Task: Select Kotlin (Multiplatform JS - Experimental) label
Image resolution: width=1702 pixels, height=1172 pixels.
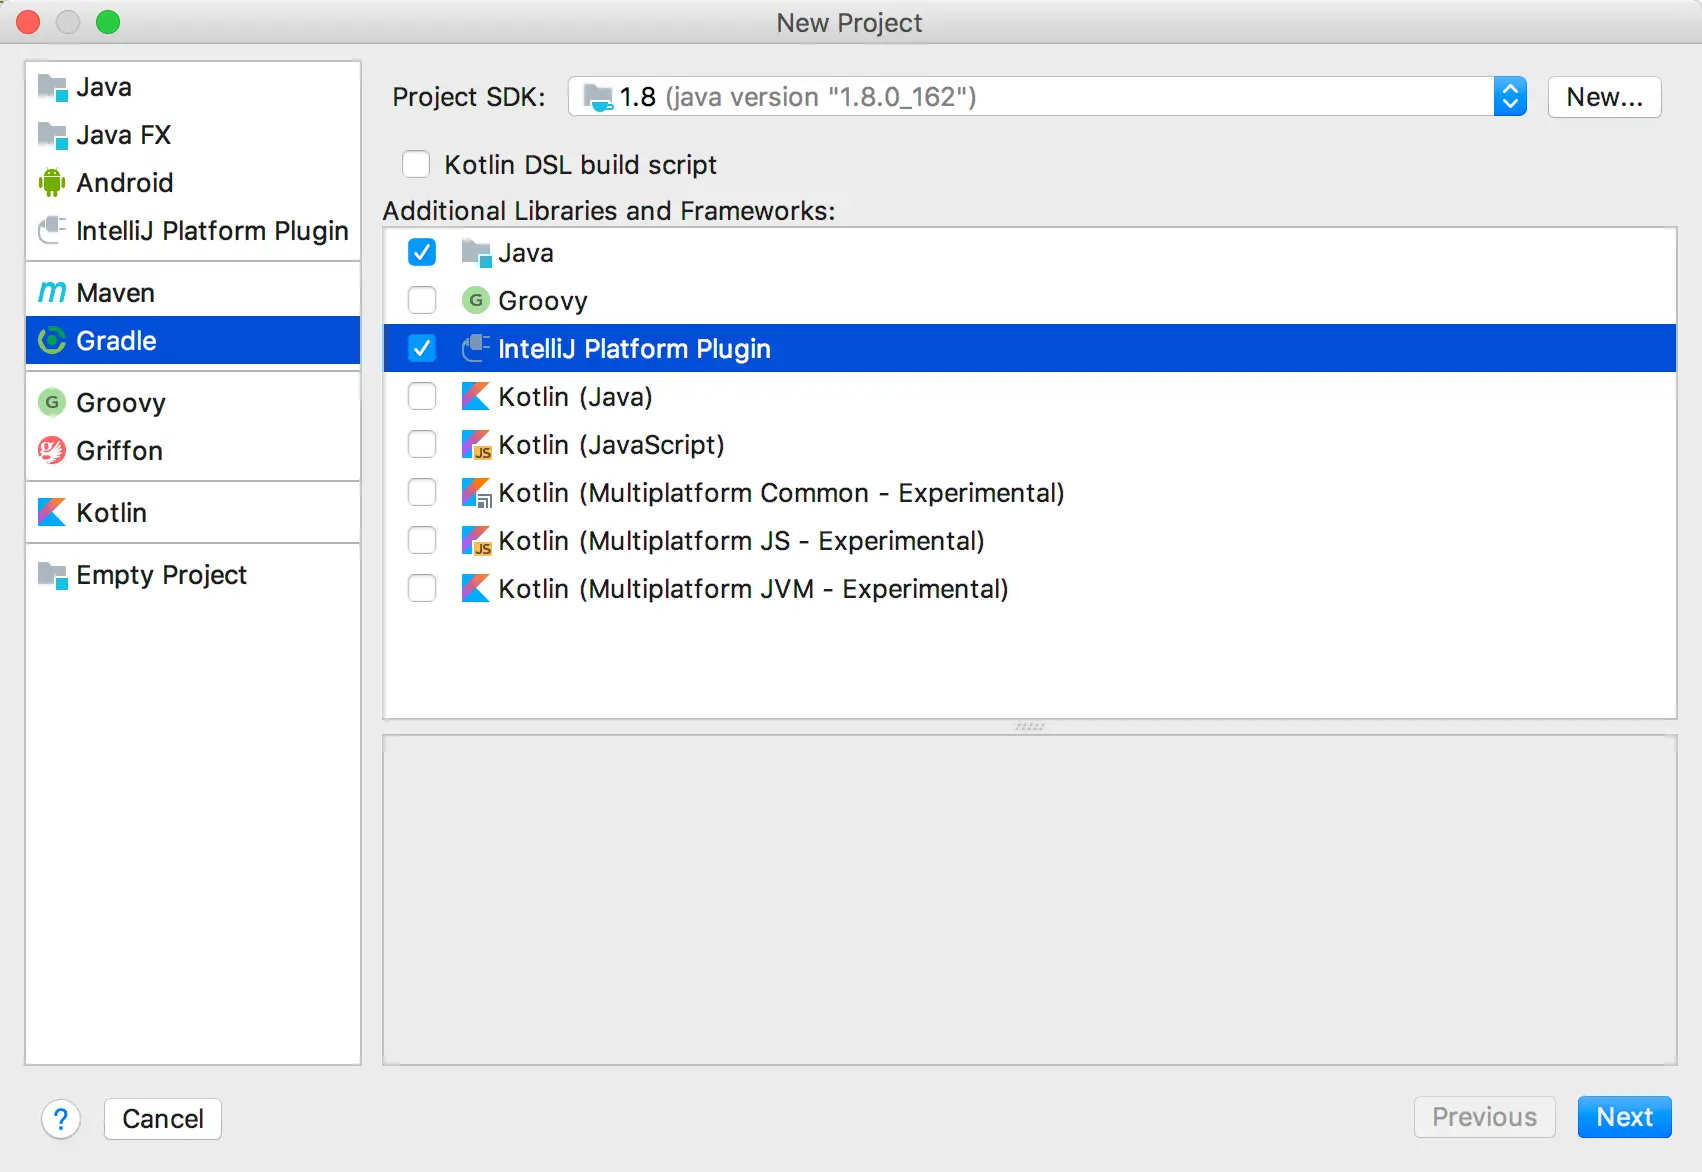Action: (741, 541)
